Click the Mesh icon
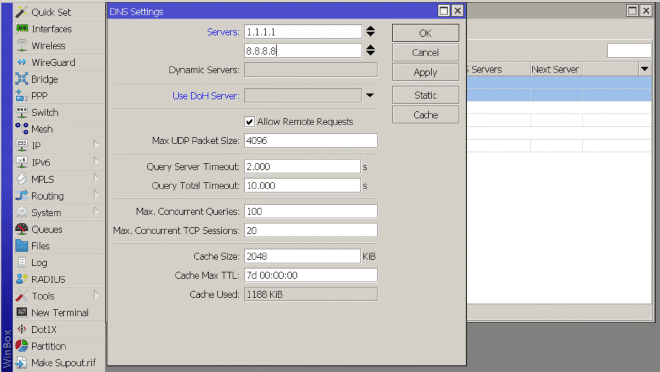This screenshot has width=660, height=372. (x=21, y=128)
